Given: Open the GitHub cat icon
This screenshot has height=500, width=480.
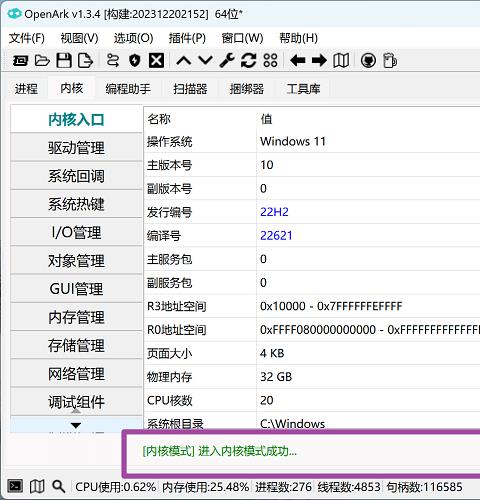Looking at the screenshot, I should click(x=368, y=61).
